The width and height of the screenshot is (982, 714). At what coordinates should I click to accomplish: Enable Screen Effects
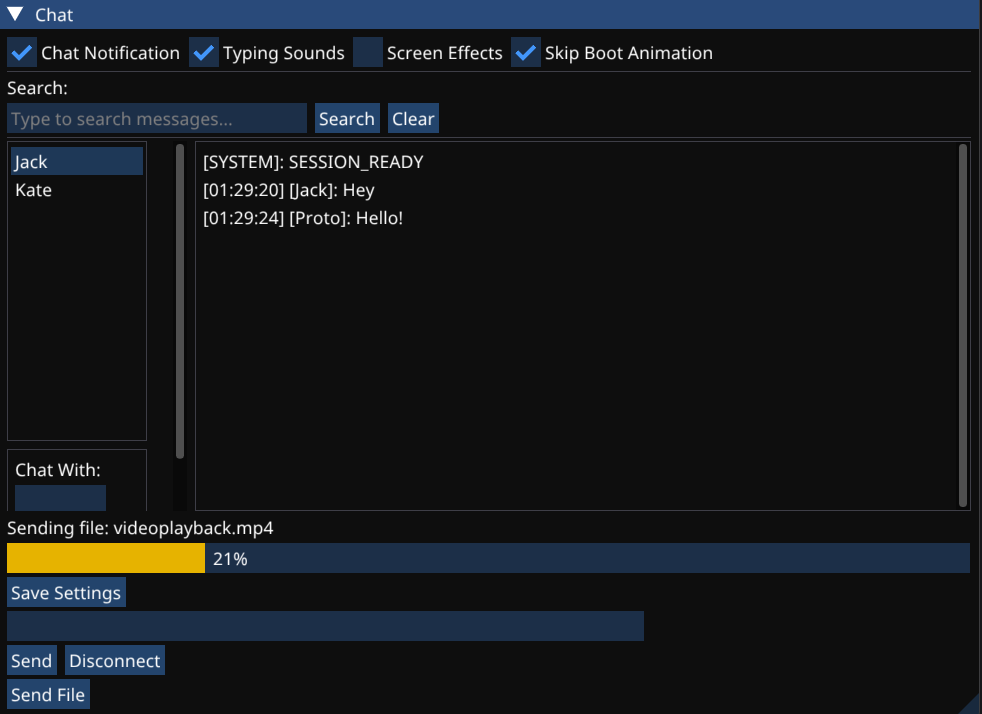point(367,52)
